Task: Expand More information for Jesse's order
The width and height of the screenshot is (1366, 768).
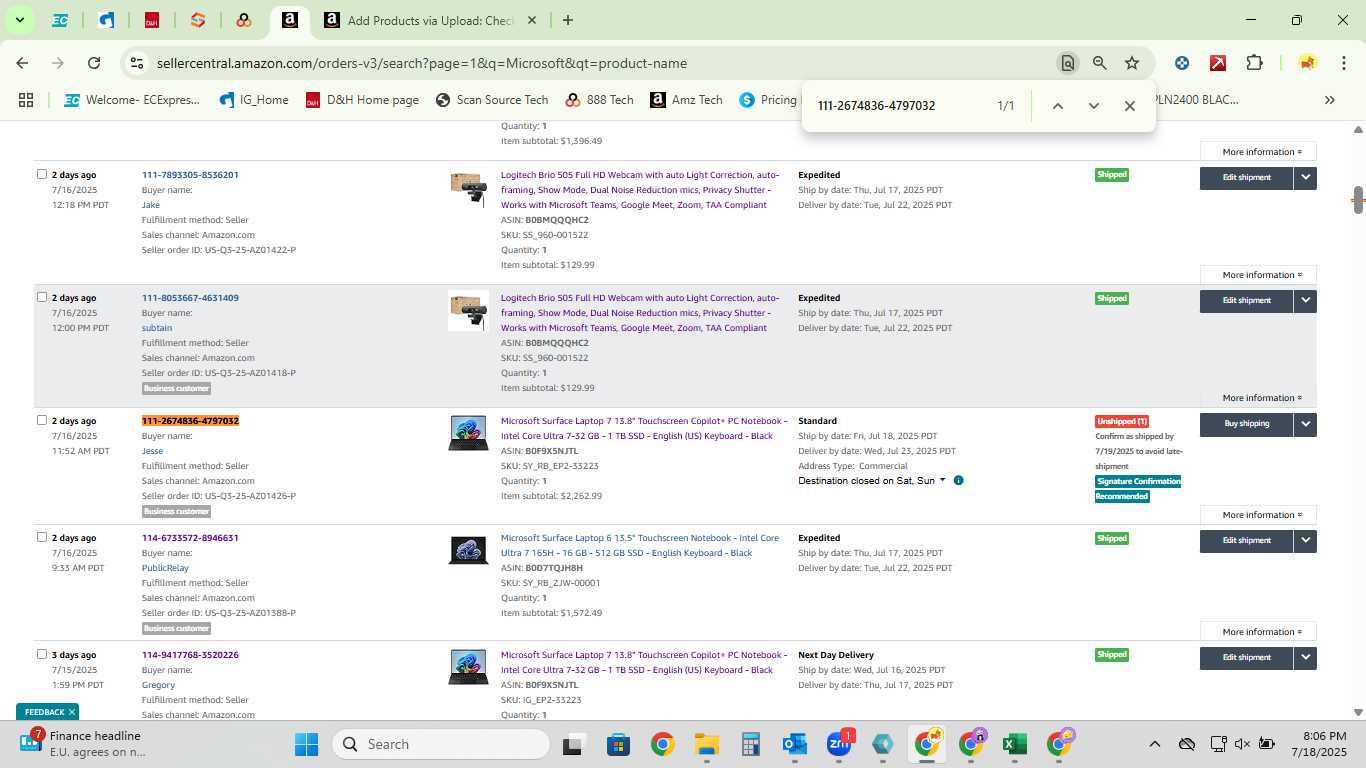Action: (1258, 515)
